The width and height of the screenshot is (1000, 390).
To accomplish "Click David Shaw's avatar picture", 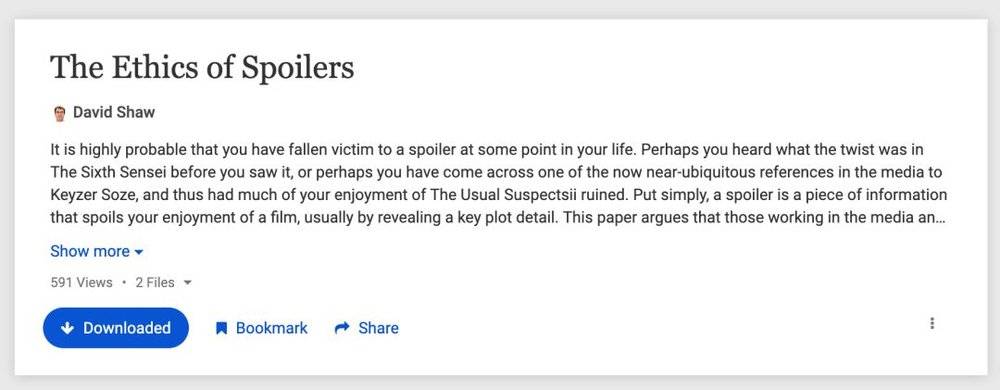I will [x=59, y=113].
